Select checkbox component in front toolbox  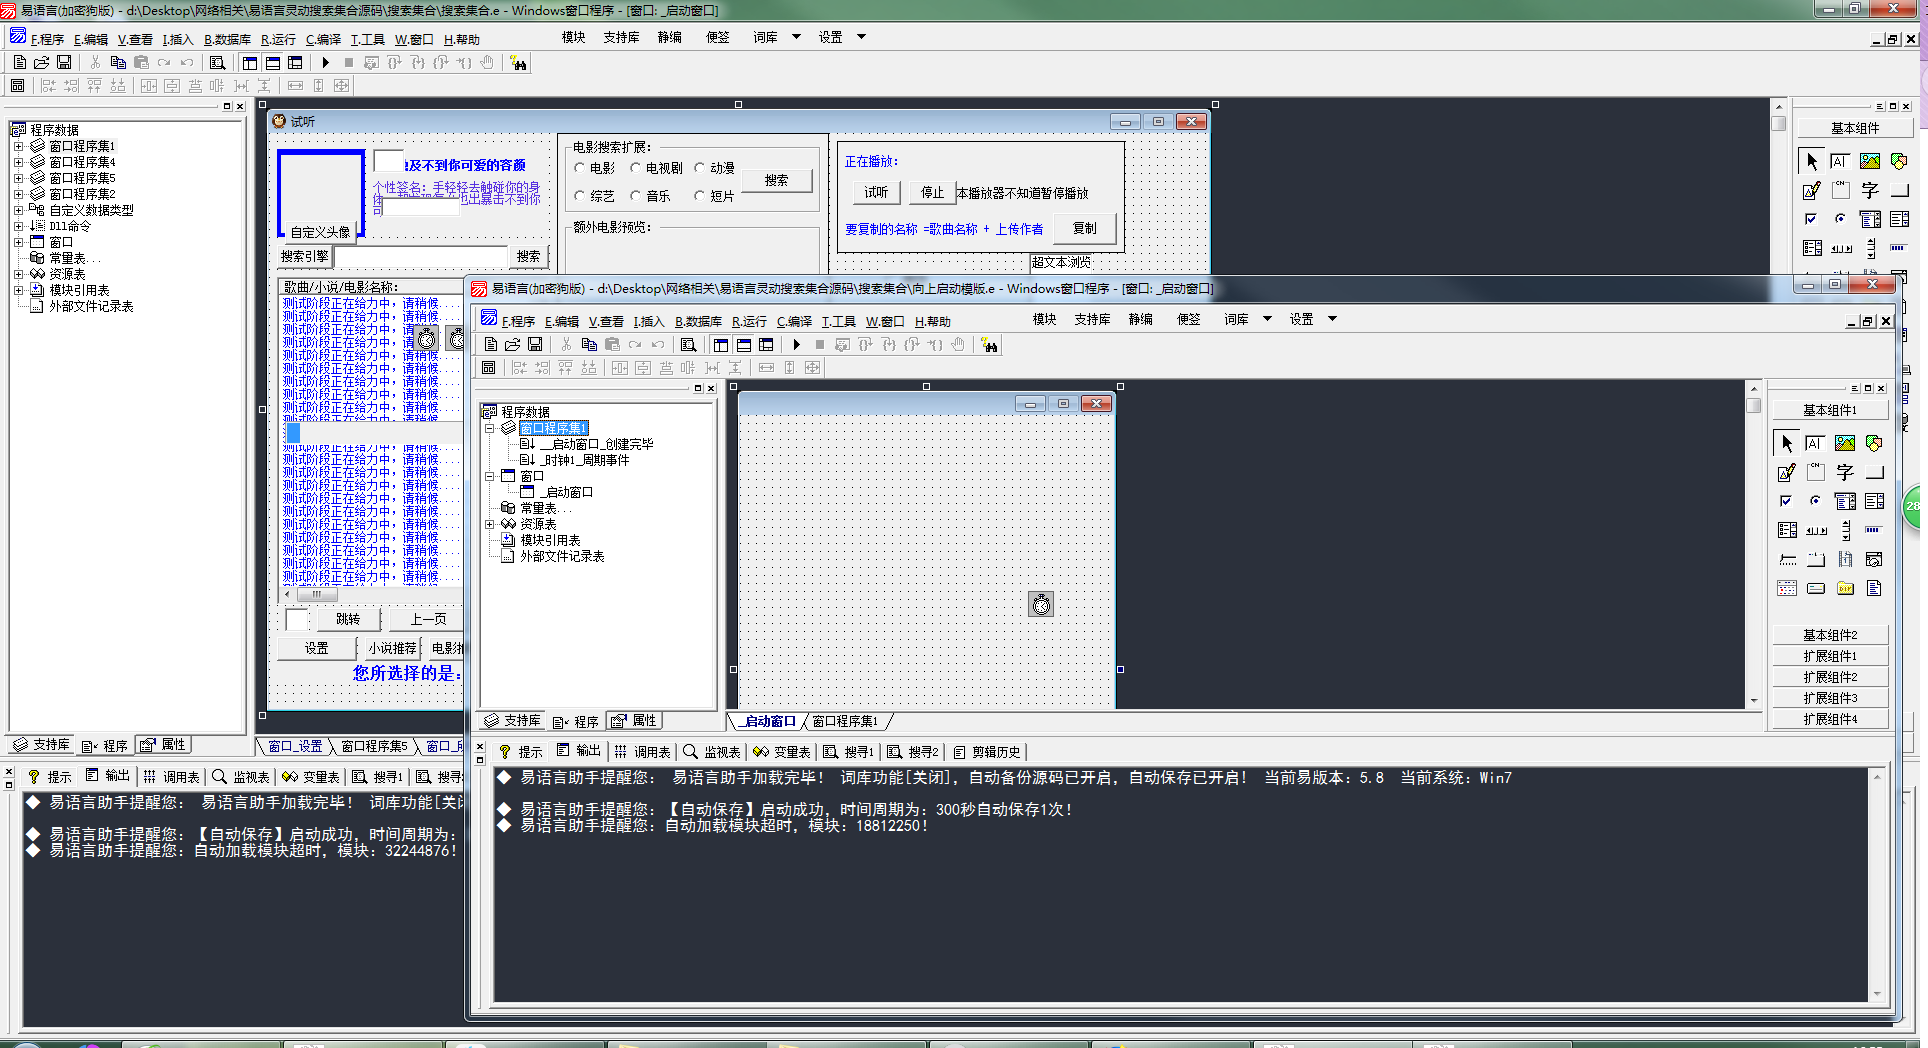(x=1787, y=501)
